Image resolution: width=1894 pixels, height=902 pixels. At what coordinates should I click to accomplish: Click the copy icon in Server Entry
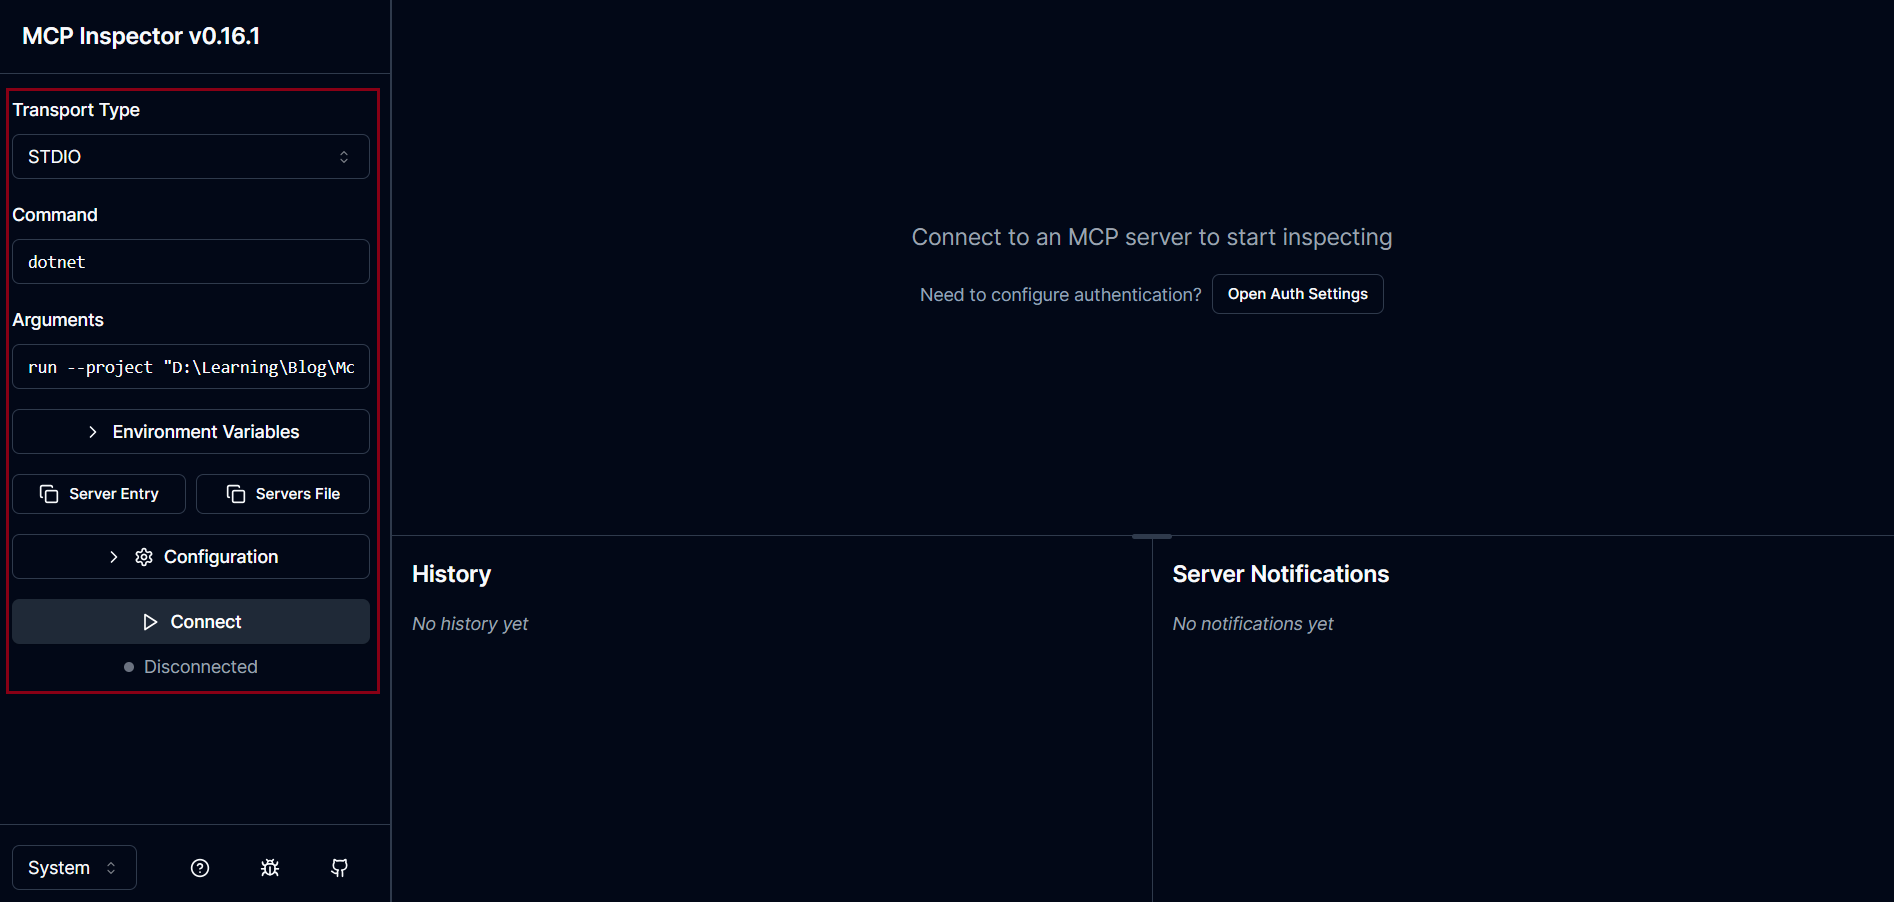[49, 494]
